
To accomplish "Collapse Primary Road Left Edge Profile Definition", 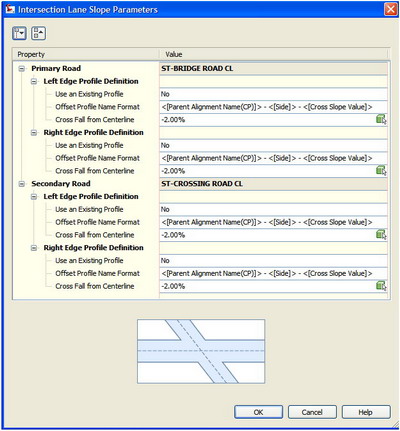I will (34, 81).
